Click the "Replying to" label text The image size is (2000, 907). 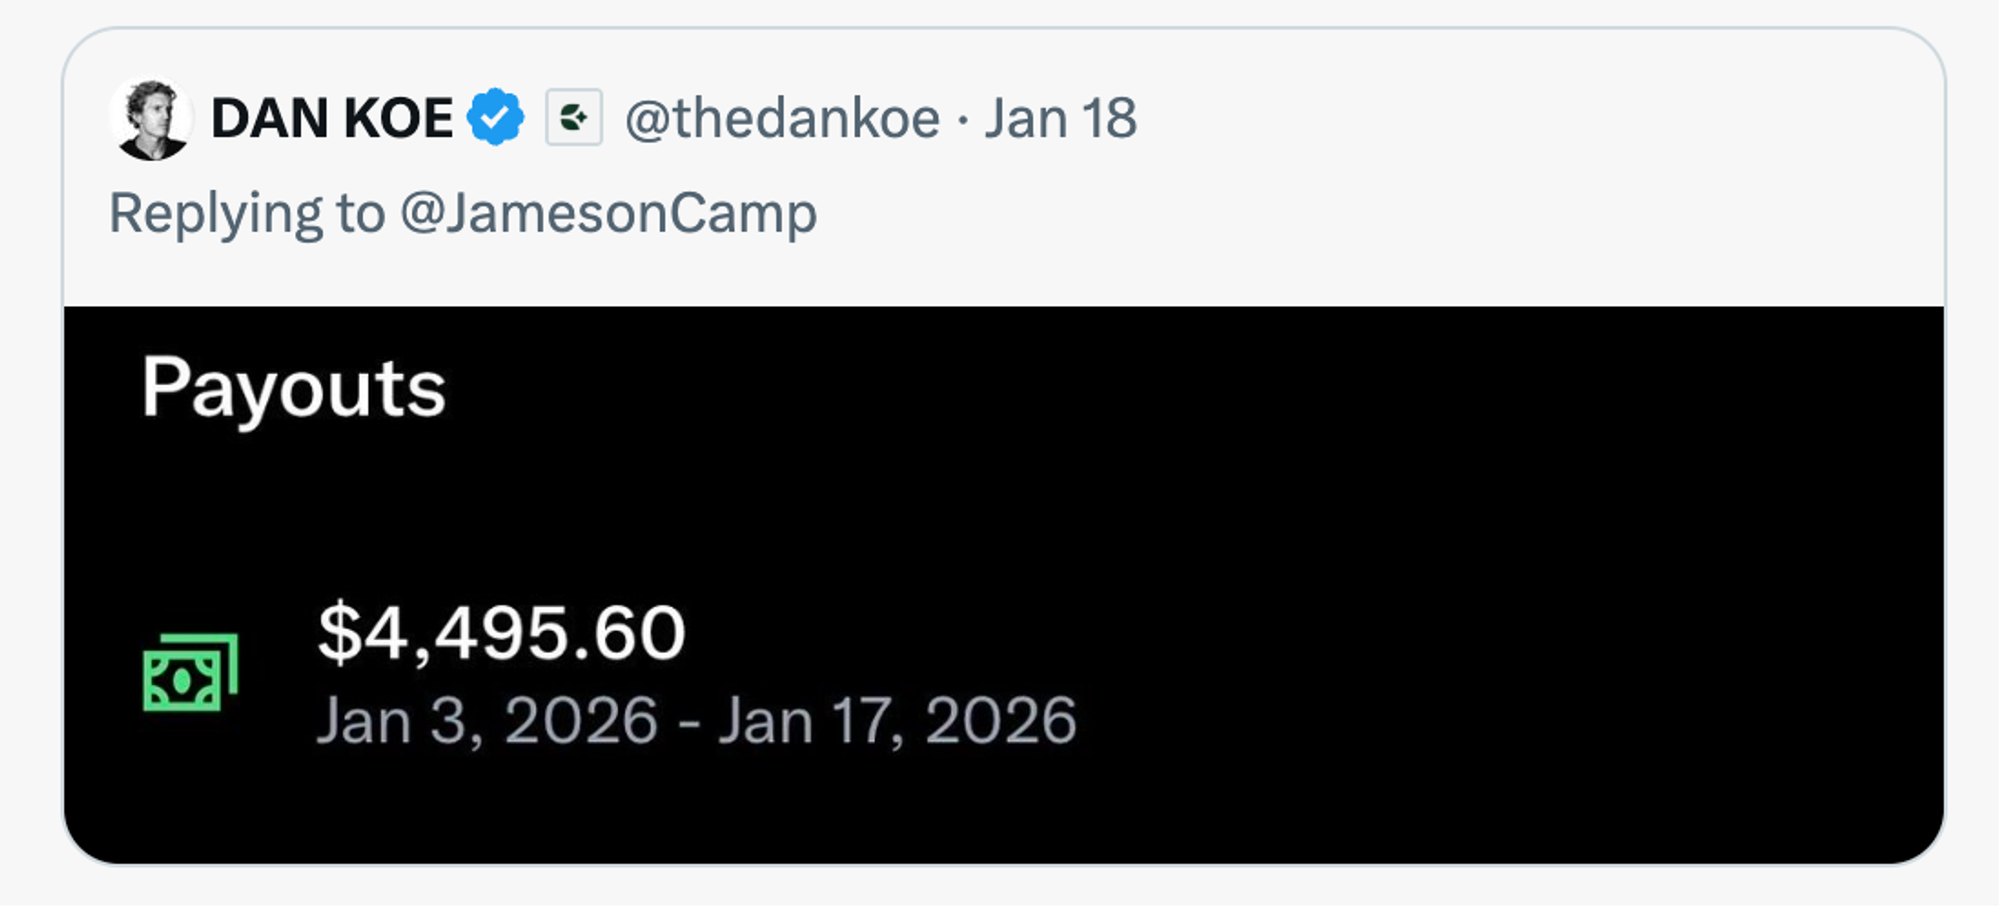247,213
